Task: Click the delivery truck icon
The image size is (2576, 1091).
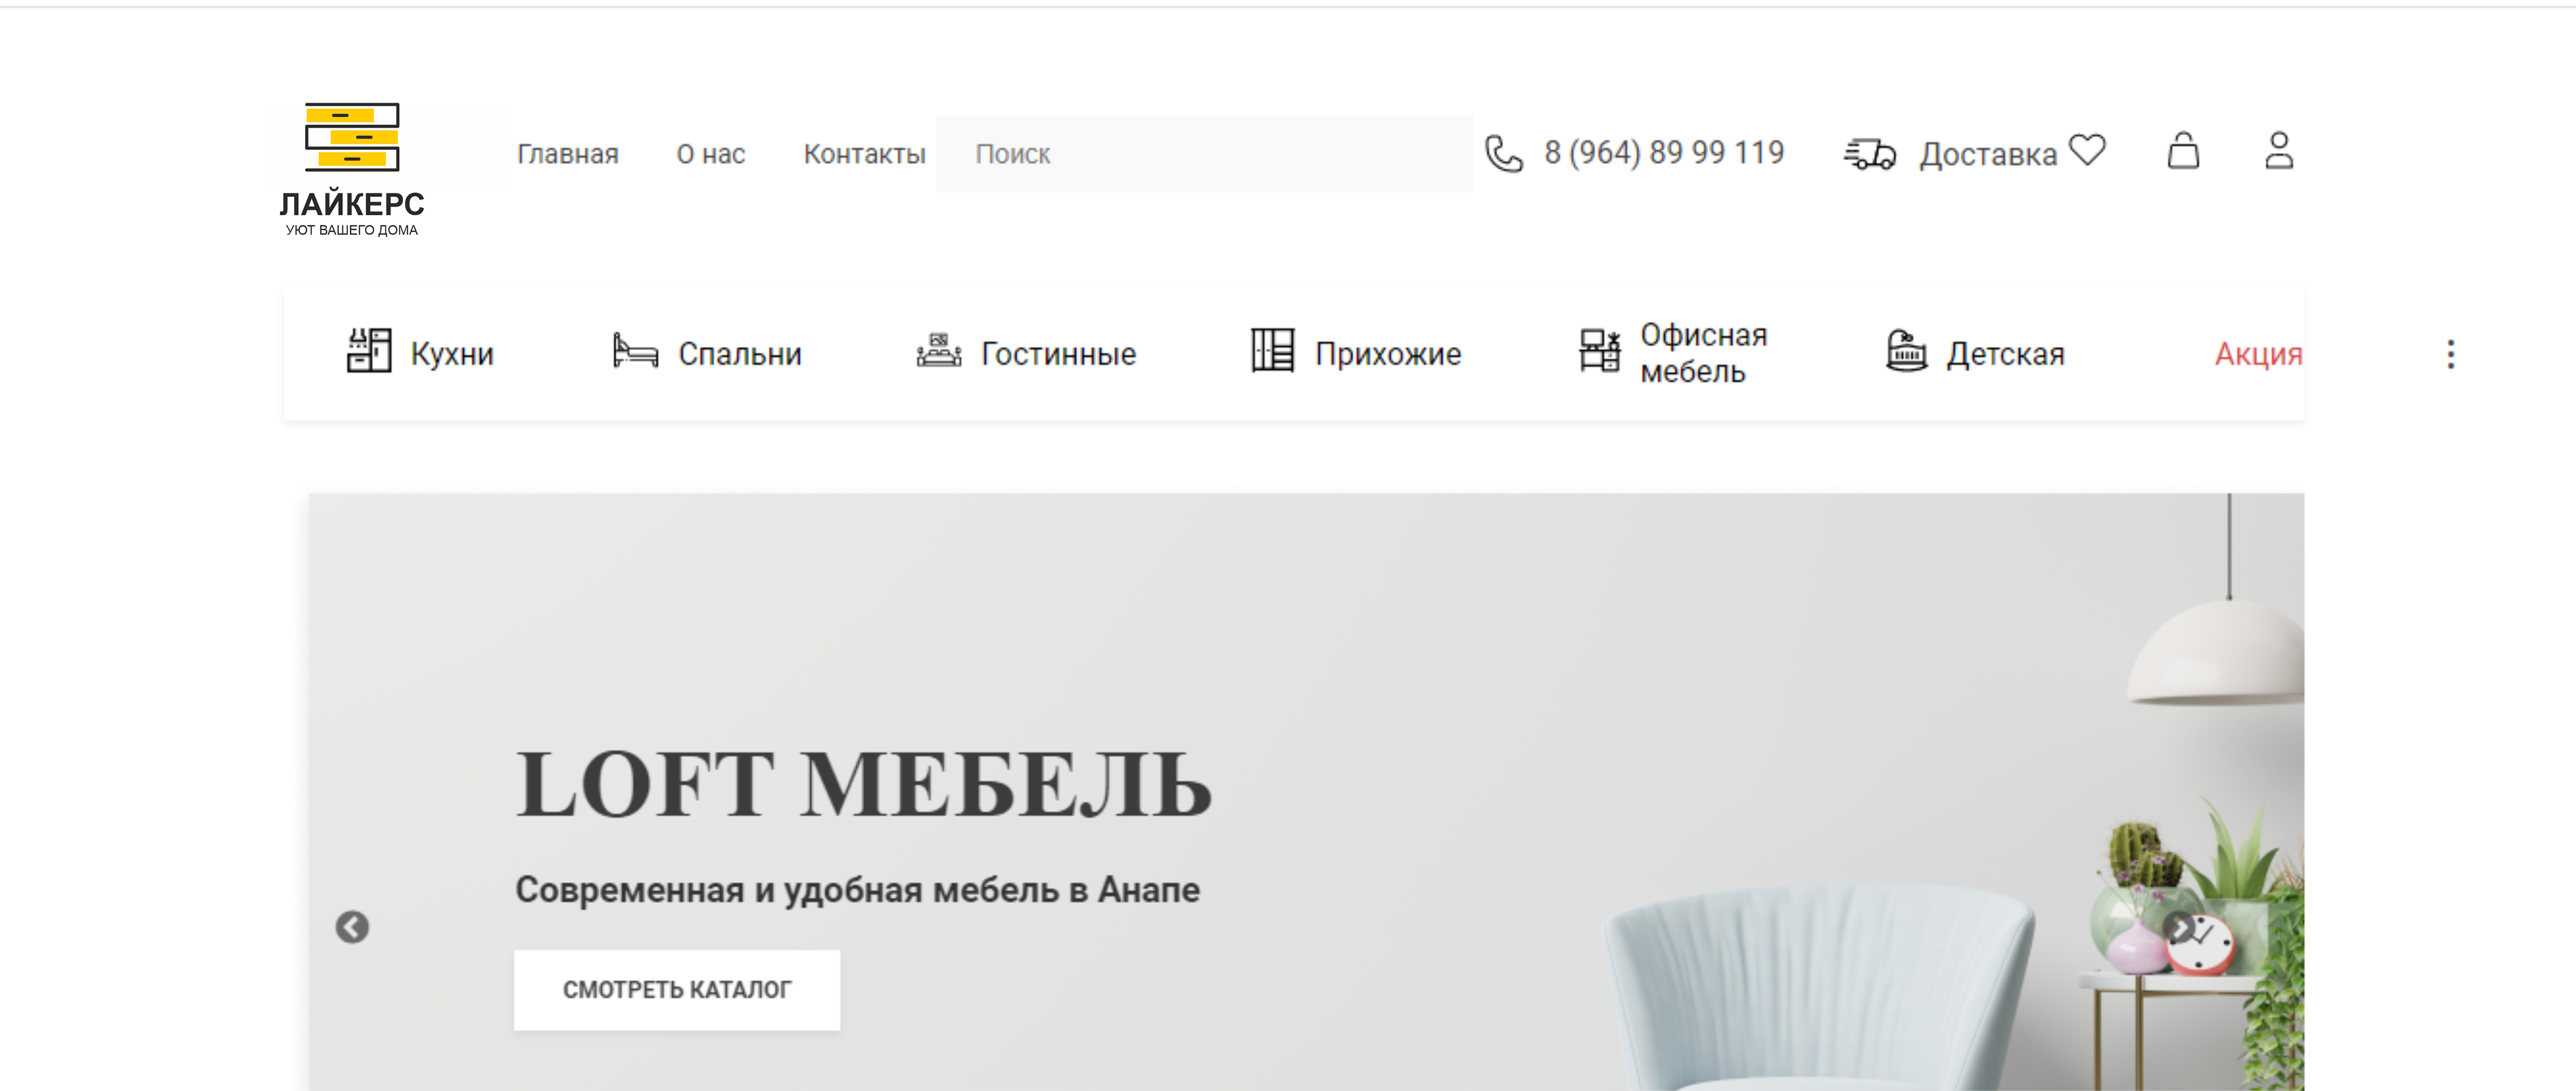Action: pyautogui.click(x=1870, y=154)
